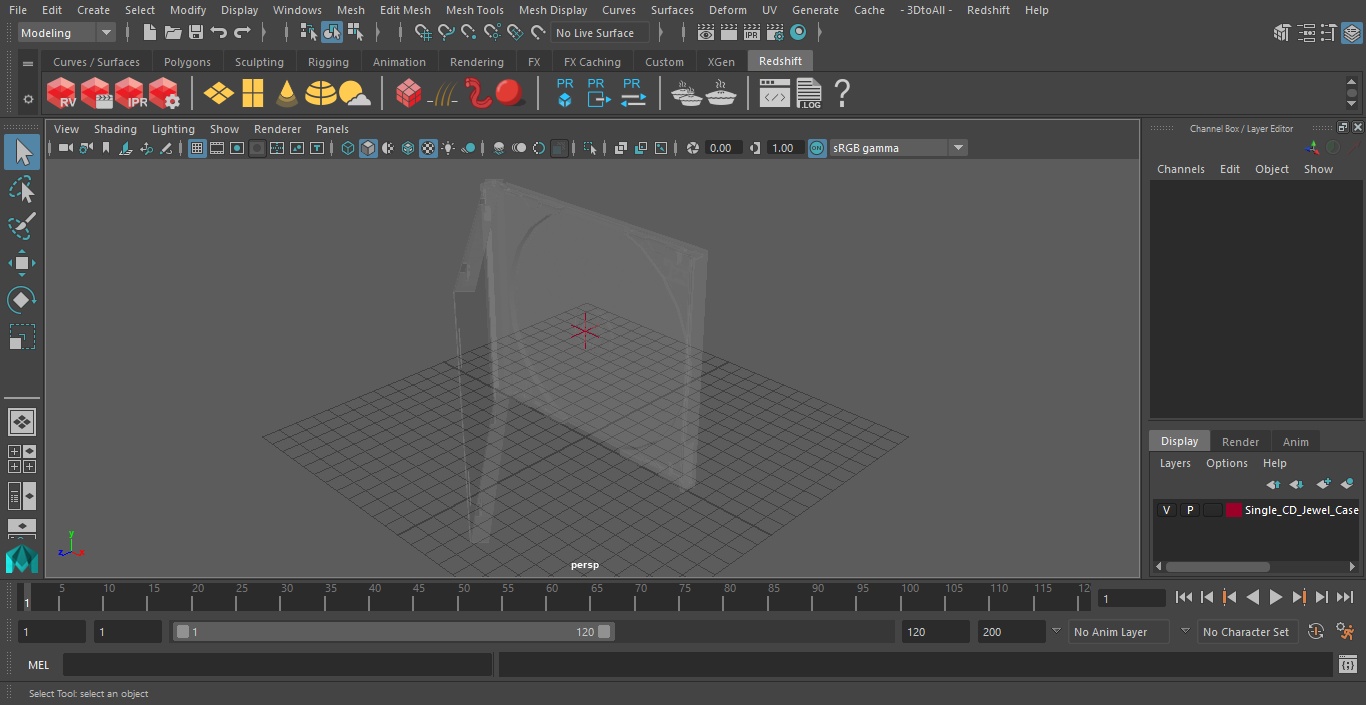The width and height of the screenshot is (1366, 705).
Task: Click the red layer color swatch
Action: click(x=1234, y=510)
